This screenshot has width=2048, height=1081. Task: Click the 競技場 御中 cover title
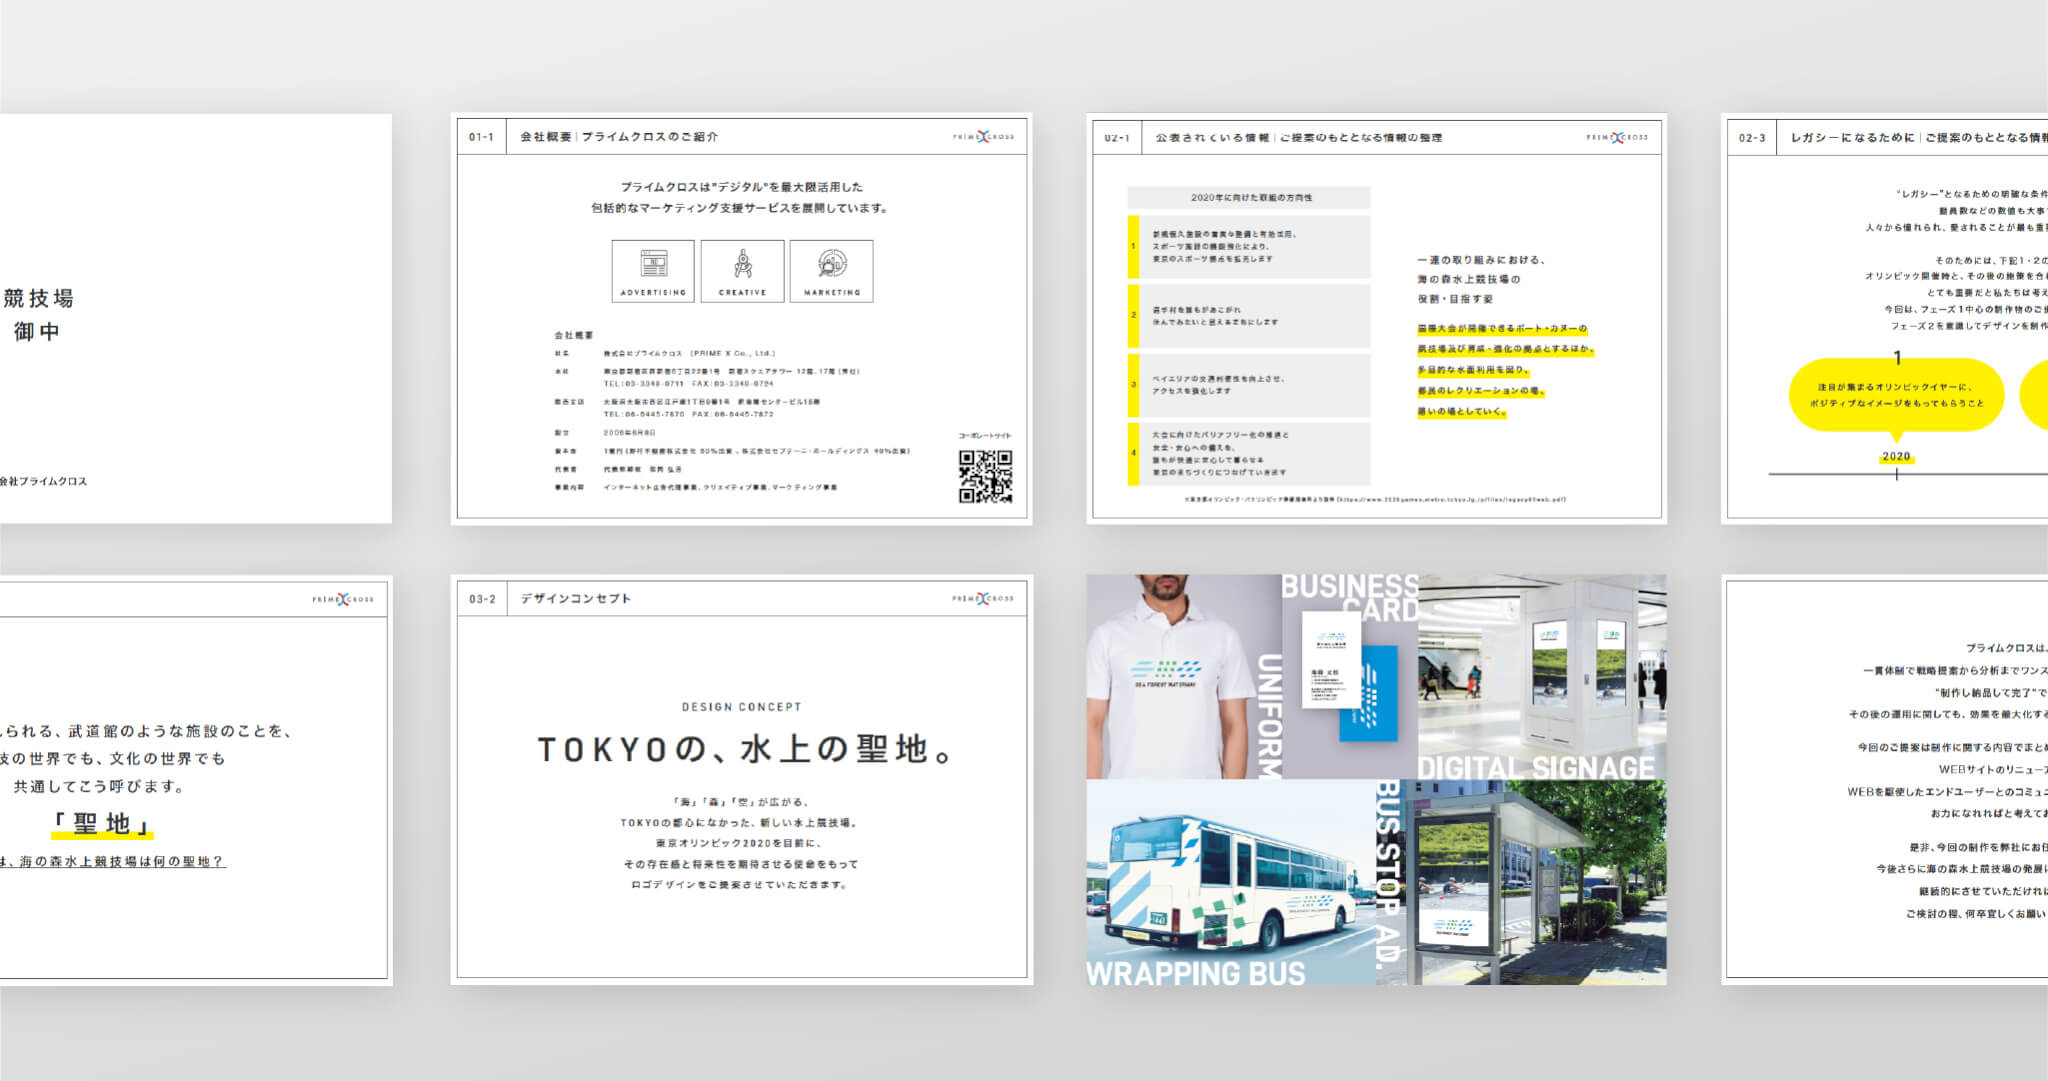coord(37,314)
